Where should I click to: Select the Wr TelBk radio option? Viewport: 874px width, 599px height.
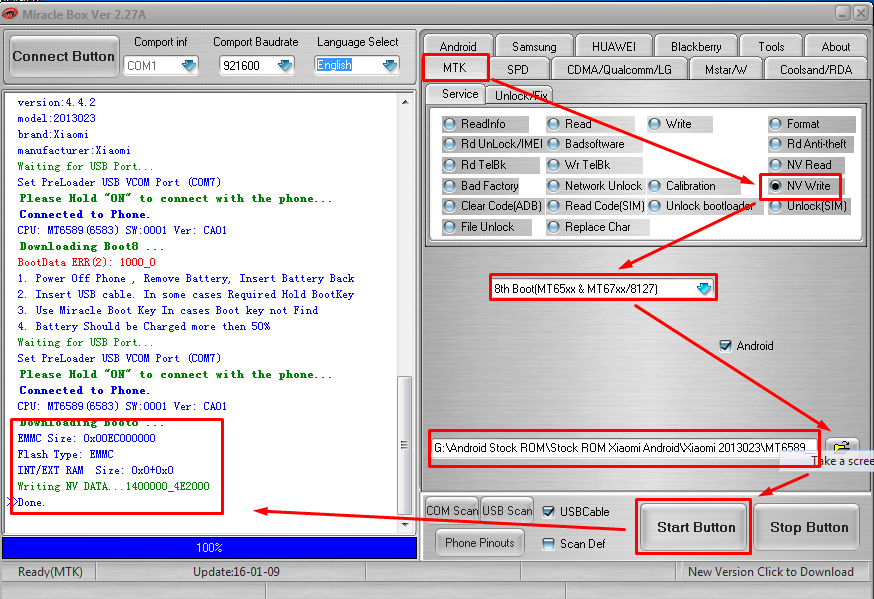553,165
